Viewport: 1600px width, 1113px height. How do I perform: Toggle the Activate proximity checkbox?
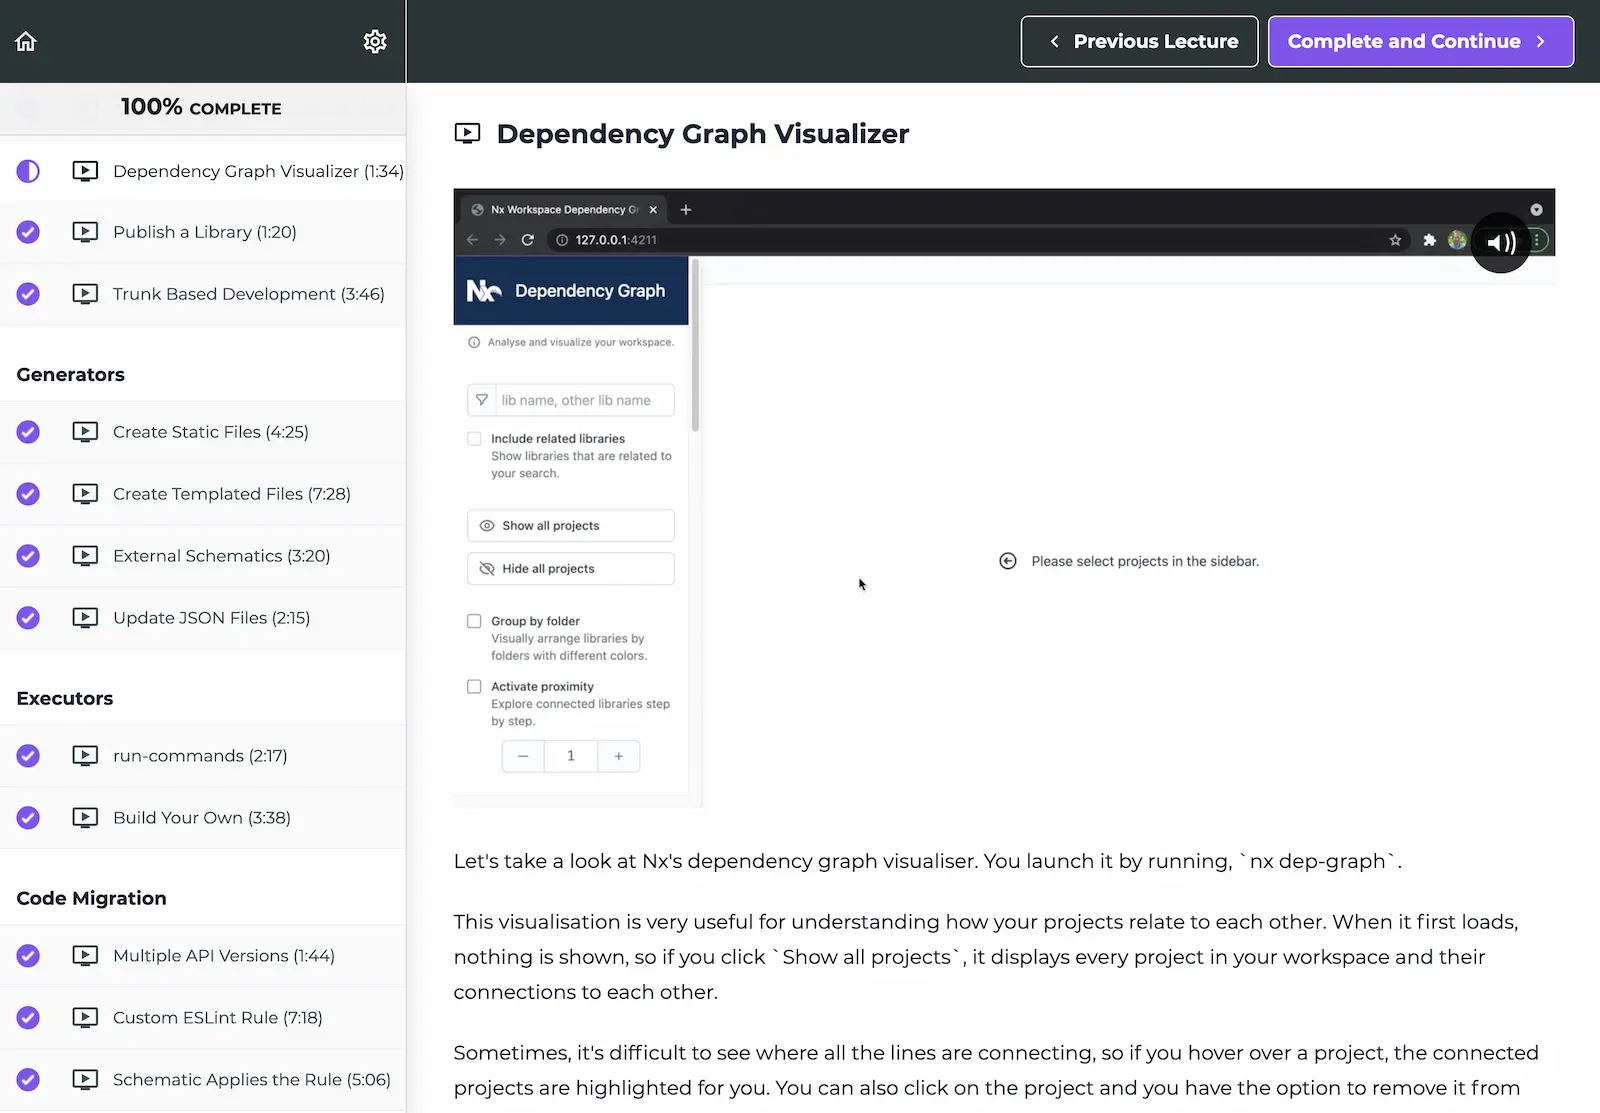coord(474,687)
